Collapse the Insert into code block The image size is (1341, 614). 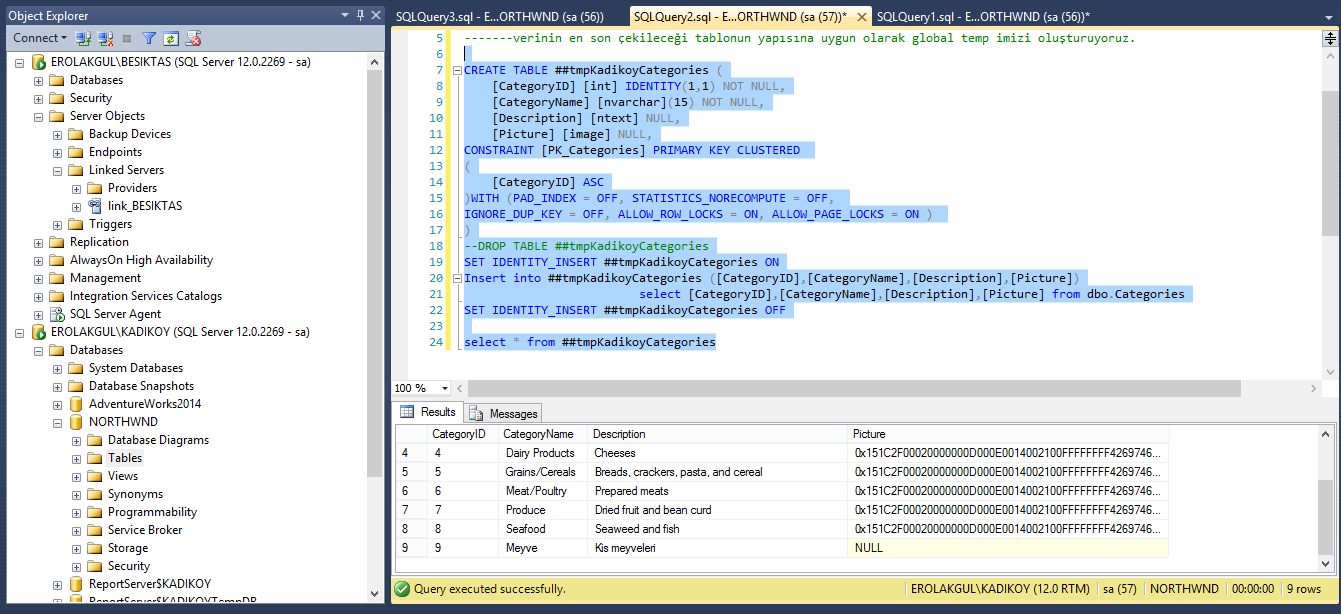tap(457, 278)
